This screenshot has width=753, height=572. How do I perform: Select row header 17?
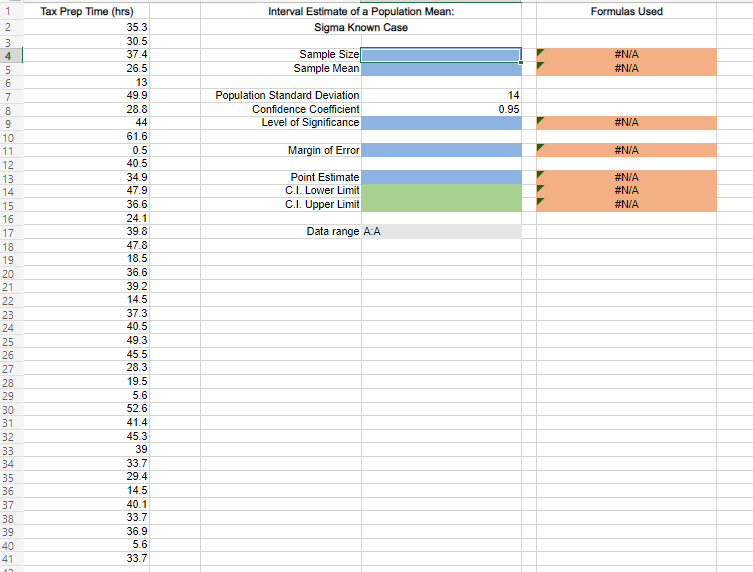tap(11, 233)
